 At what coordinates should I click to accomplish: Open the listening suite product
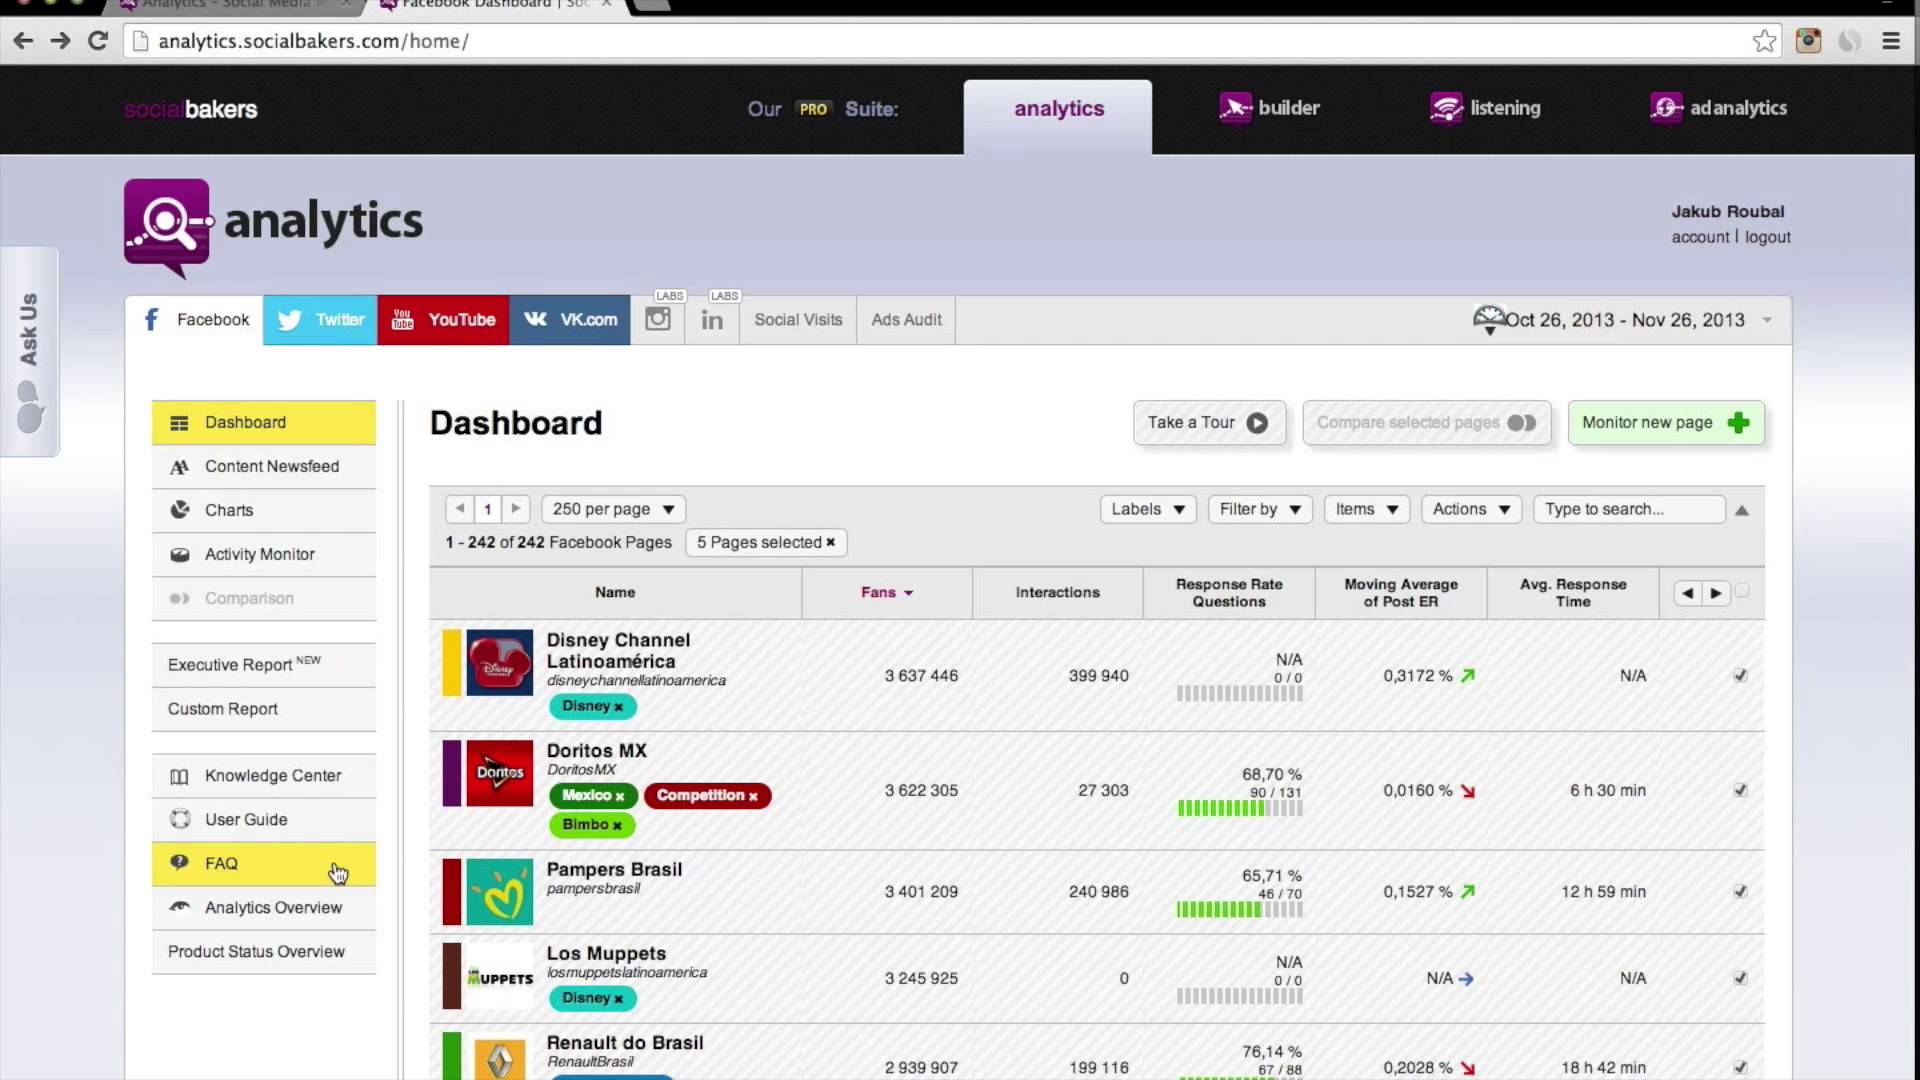(x=1485, y=108)
